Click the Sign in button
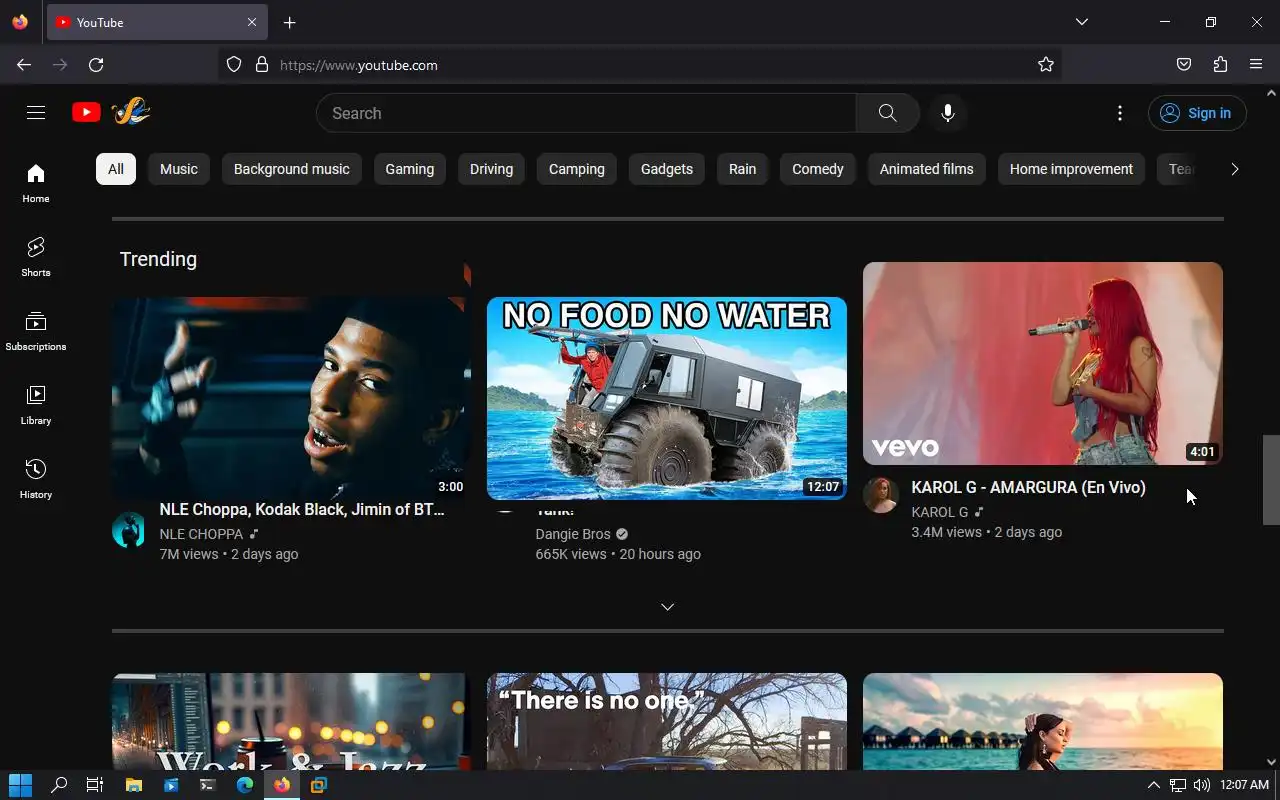The height and width of the screenshot is (800, 1280). pyautogui.click(x=1197, y=113)
